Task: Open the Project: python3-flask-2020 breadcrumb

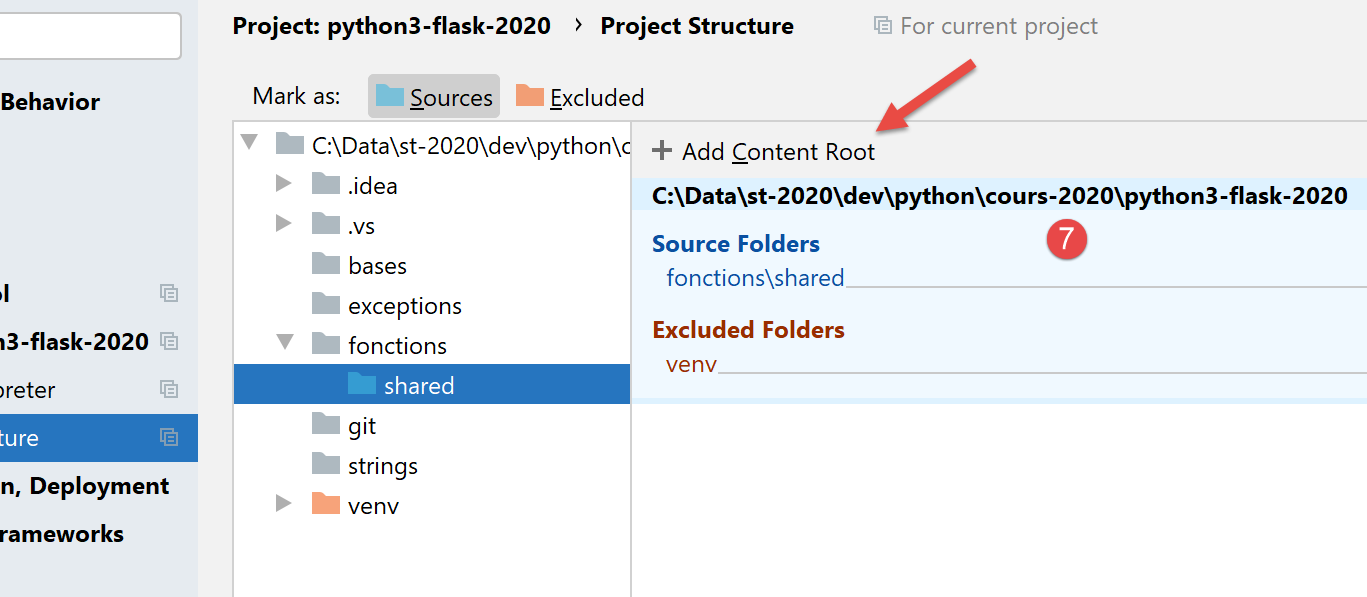Action: click(x=391, y=26)
